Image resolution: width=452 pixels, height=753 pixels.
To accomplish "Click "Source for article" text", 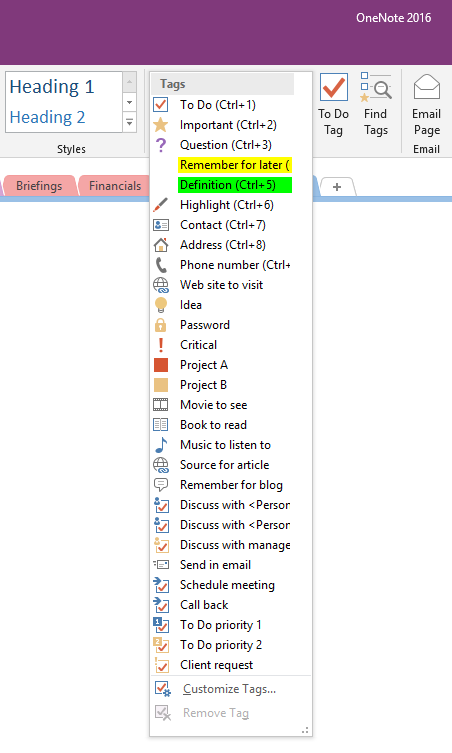I will click(x=224, y=465).
